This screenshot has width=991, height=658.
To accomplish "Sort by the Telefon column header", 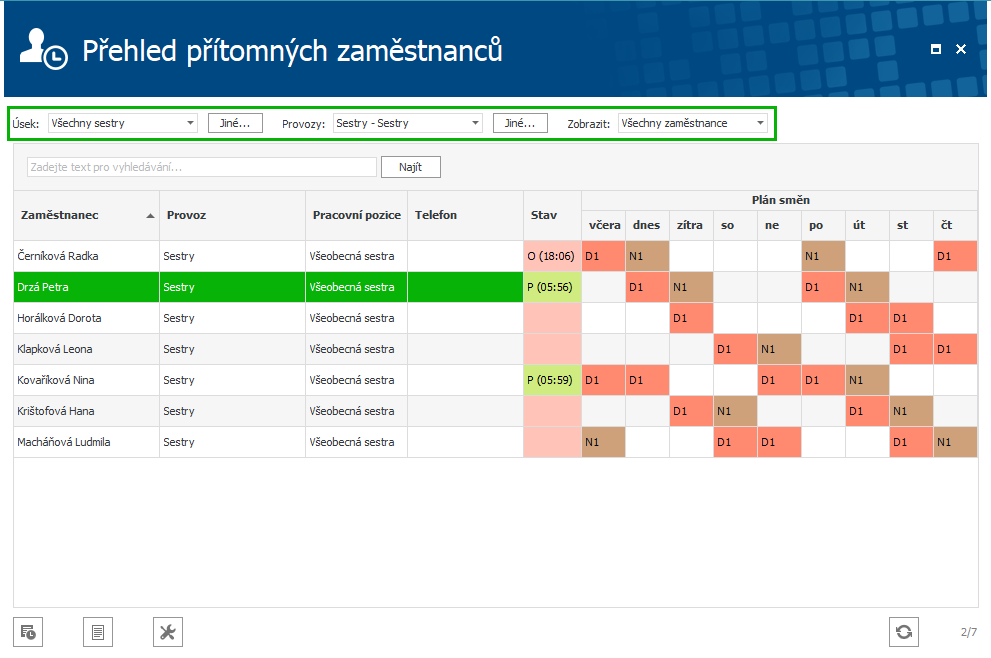I will tap(465, 216).
